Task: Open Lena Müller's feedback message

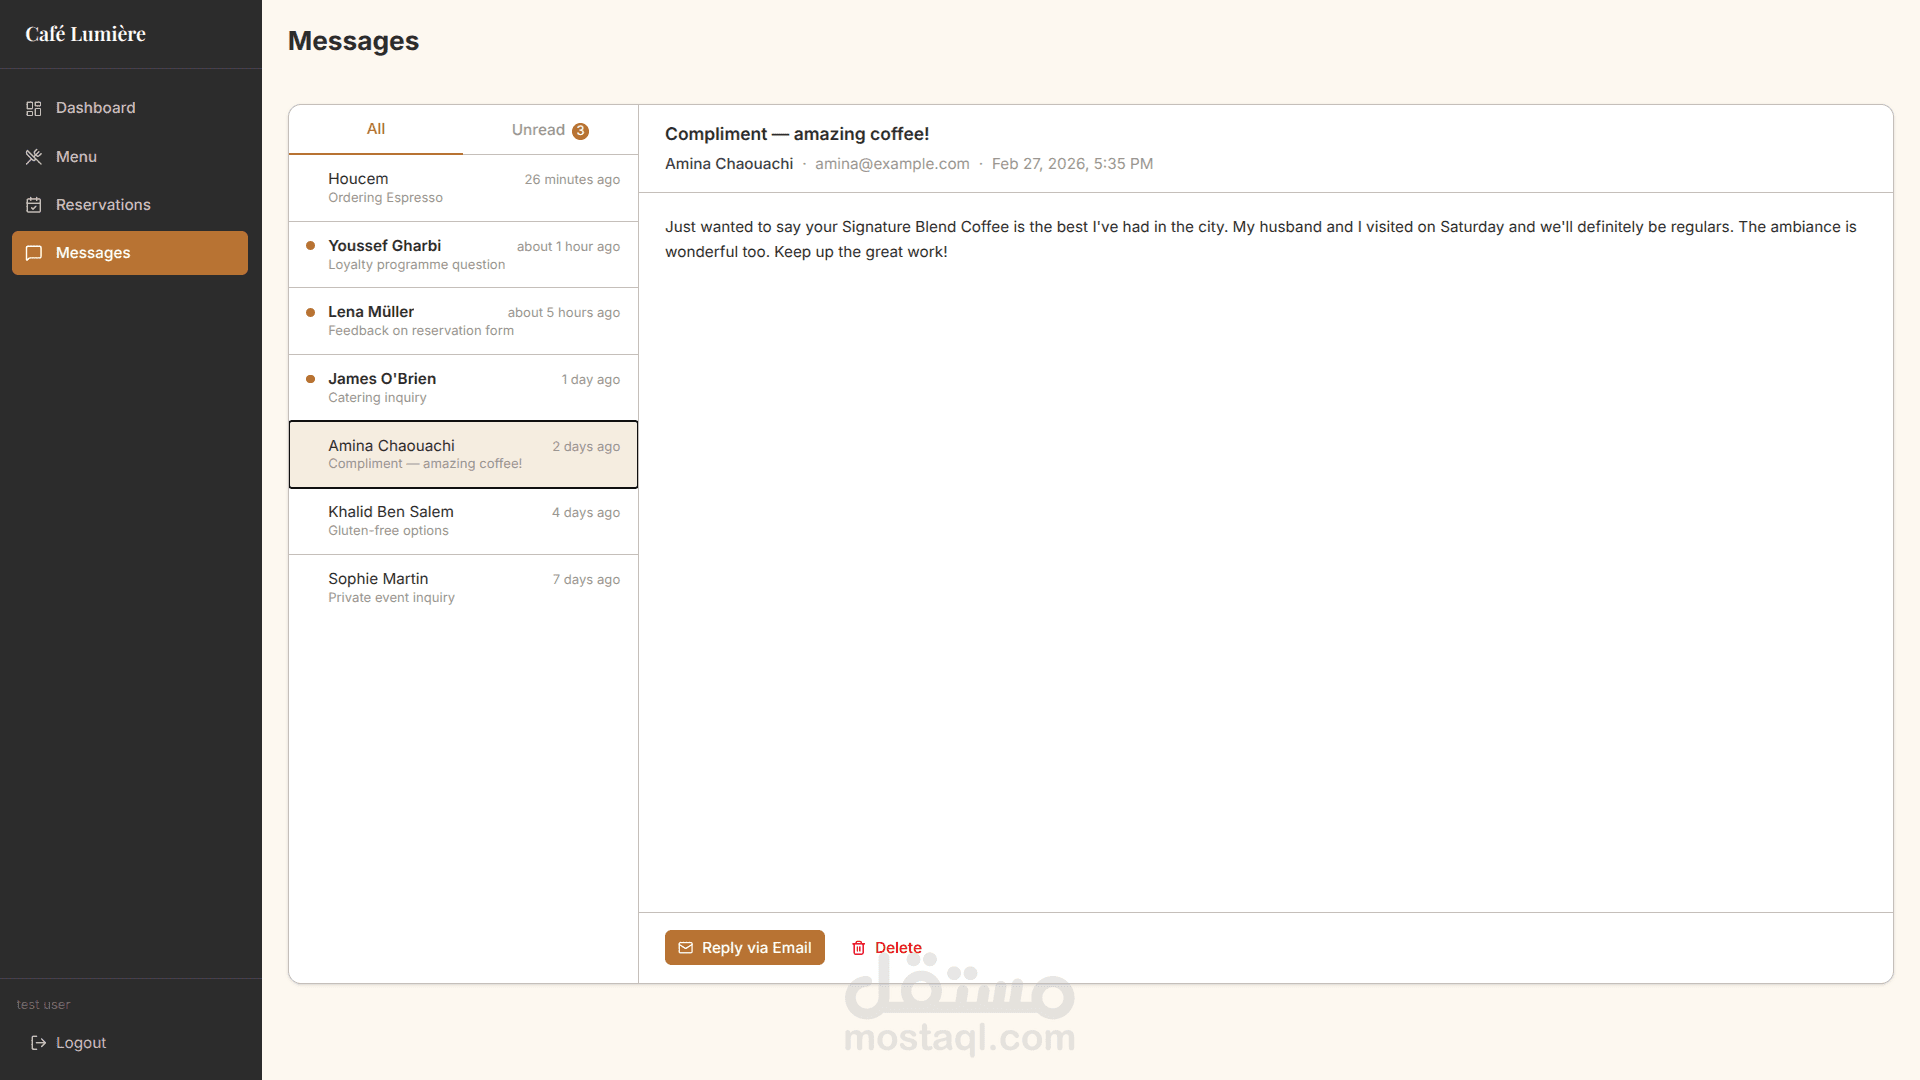Action: point(463,321)
